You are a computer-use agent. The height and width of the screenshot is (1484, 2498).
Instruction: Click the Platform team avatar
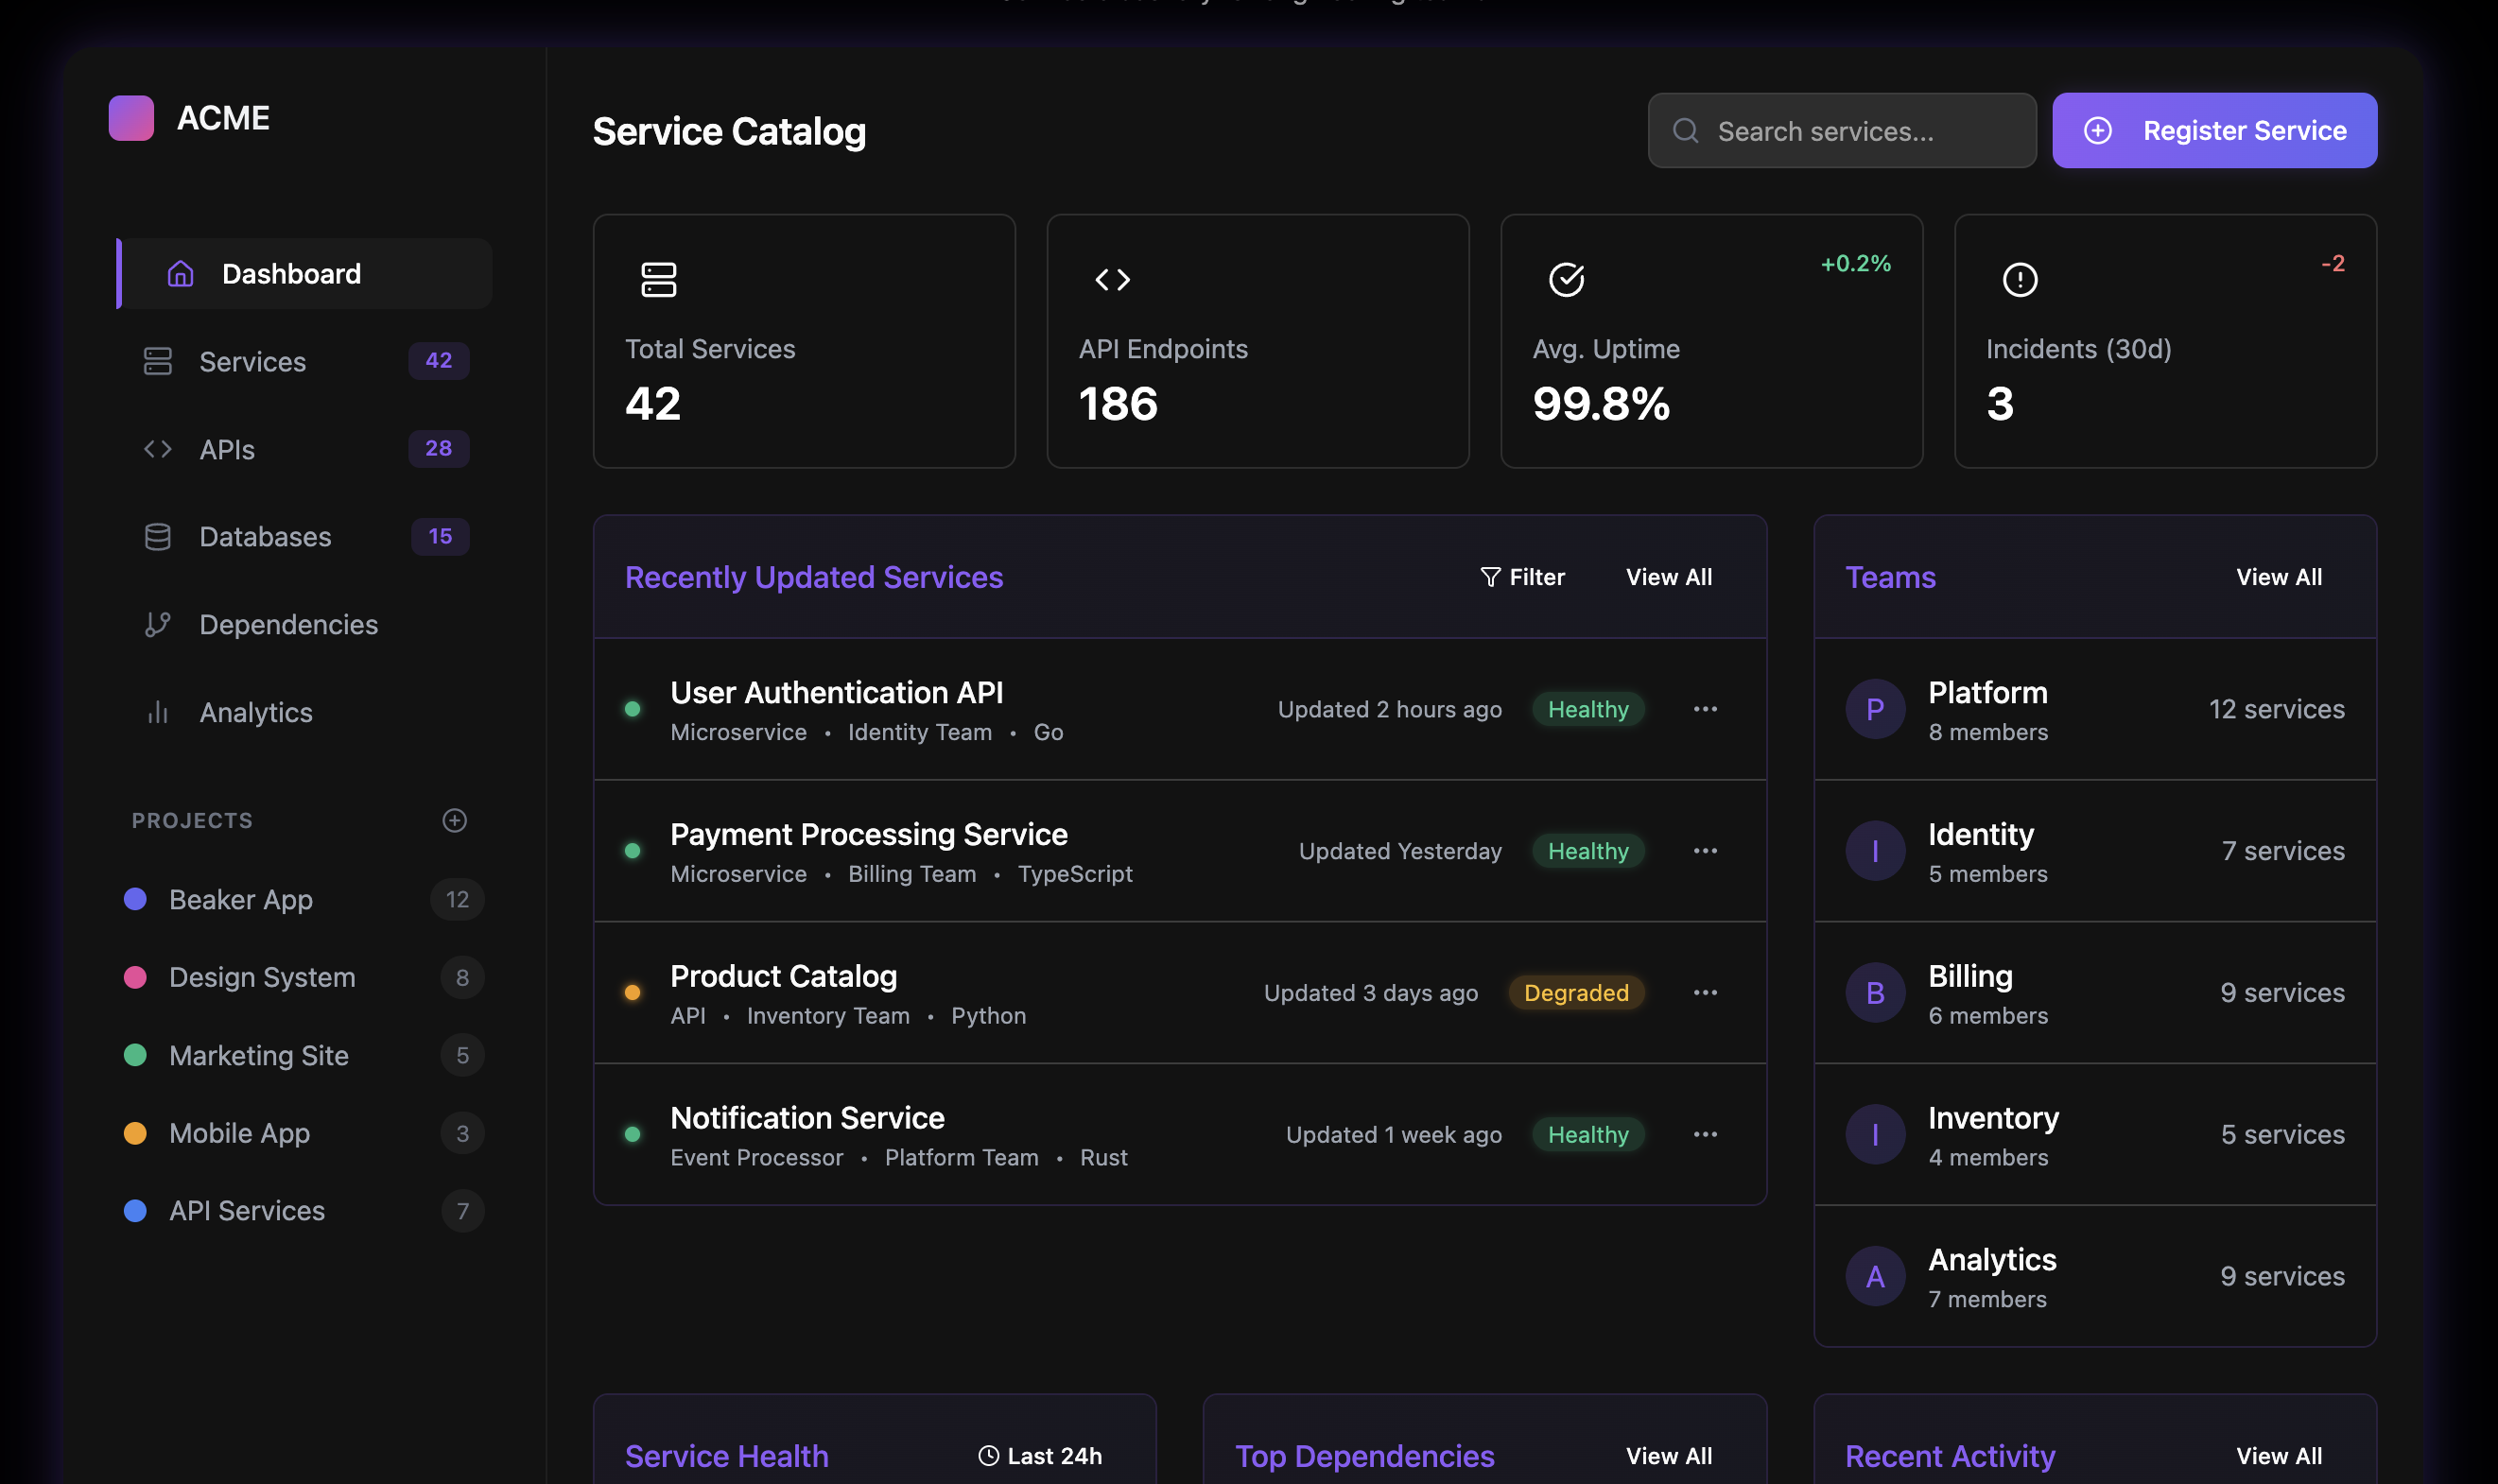[1874, 709]
